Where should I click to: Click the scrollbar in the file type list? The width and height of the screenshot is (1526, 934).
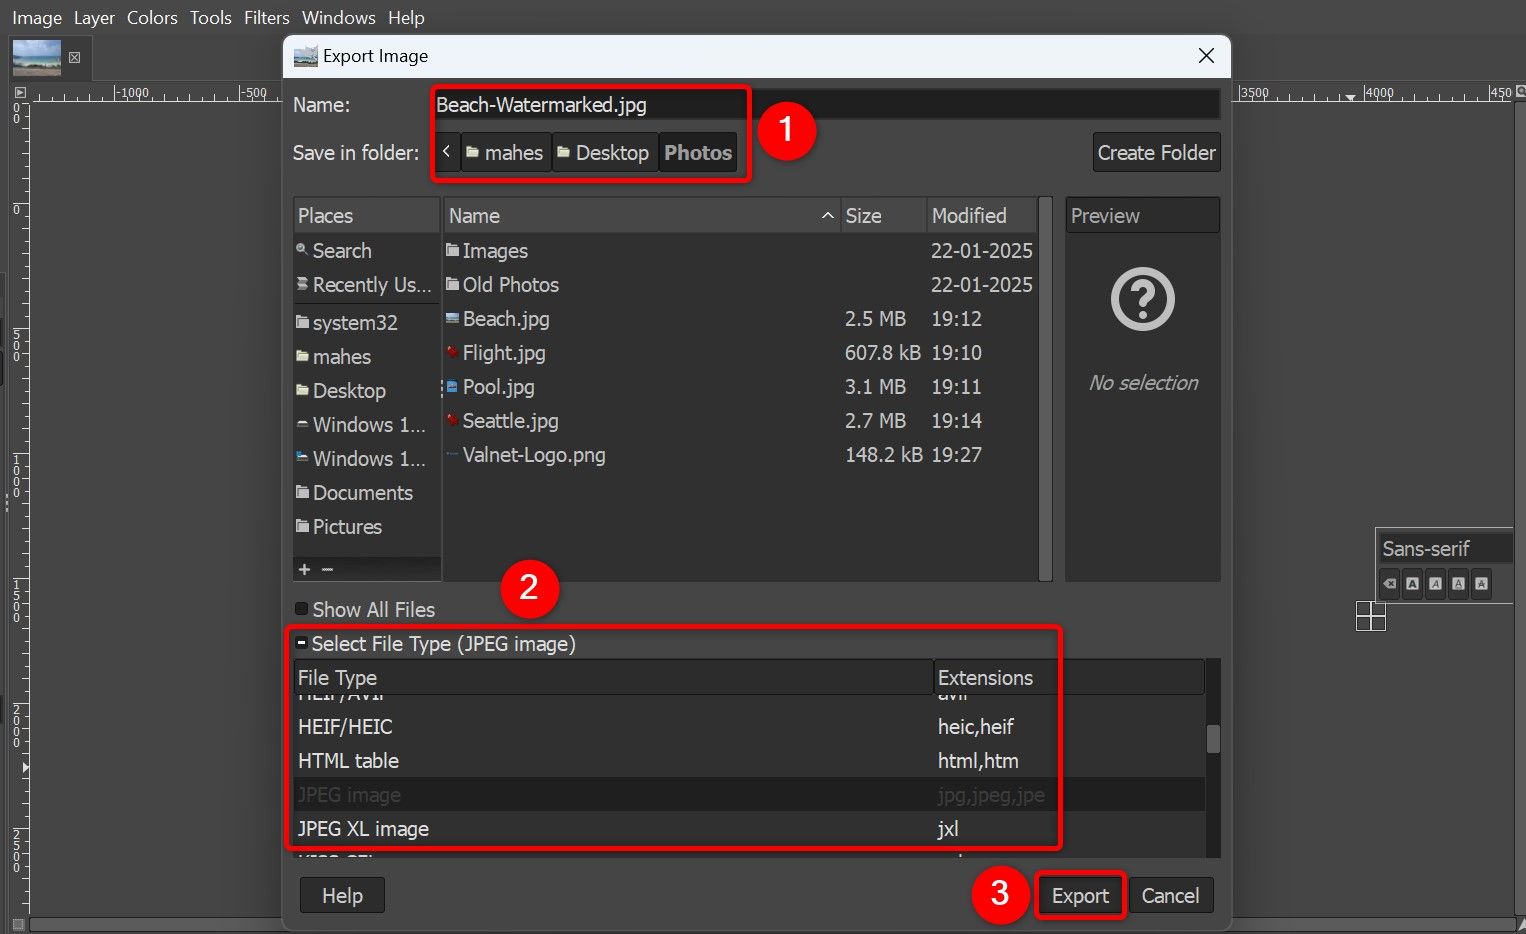pos(1212,740)
